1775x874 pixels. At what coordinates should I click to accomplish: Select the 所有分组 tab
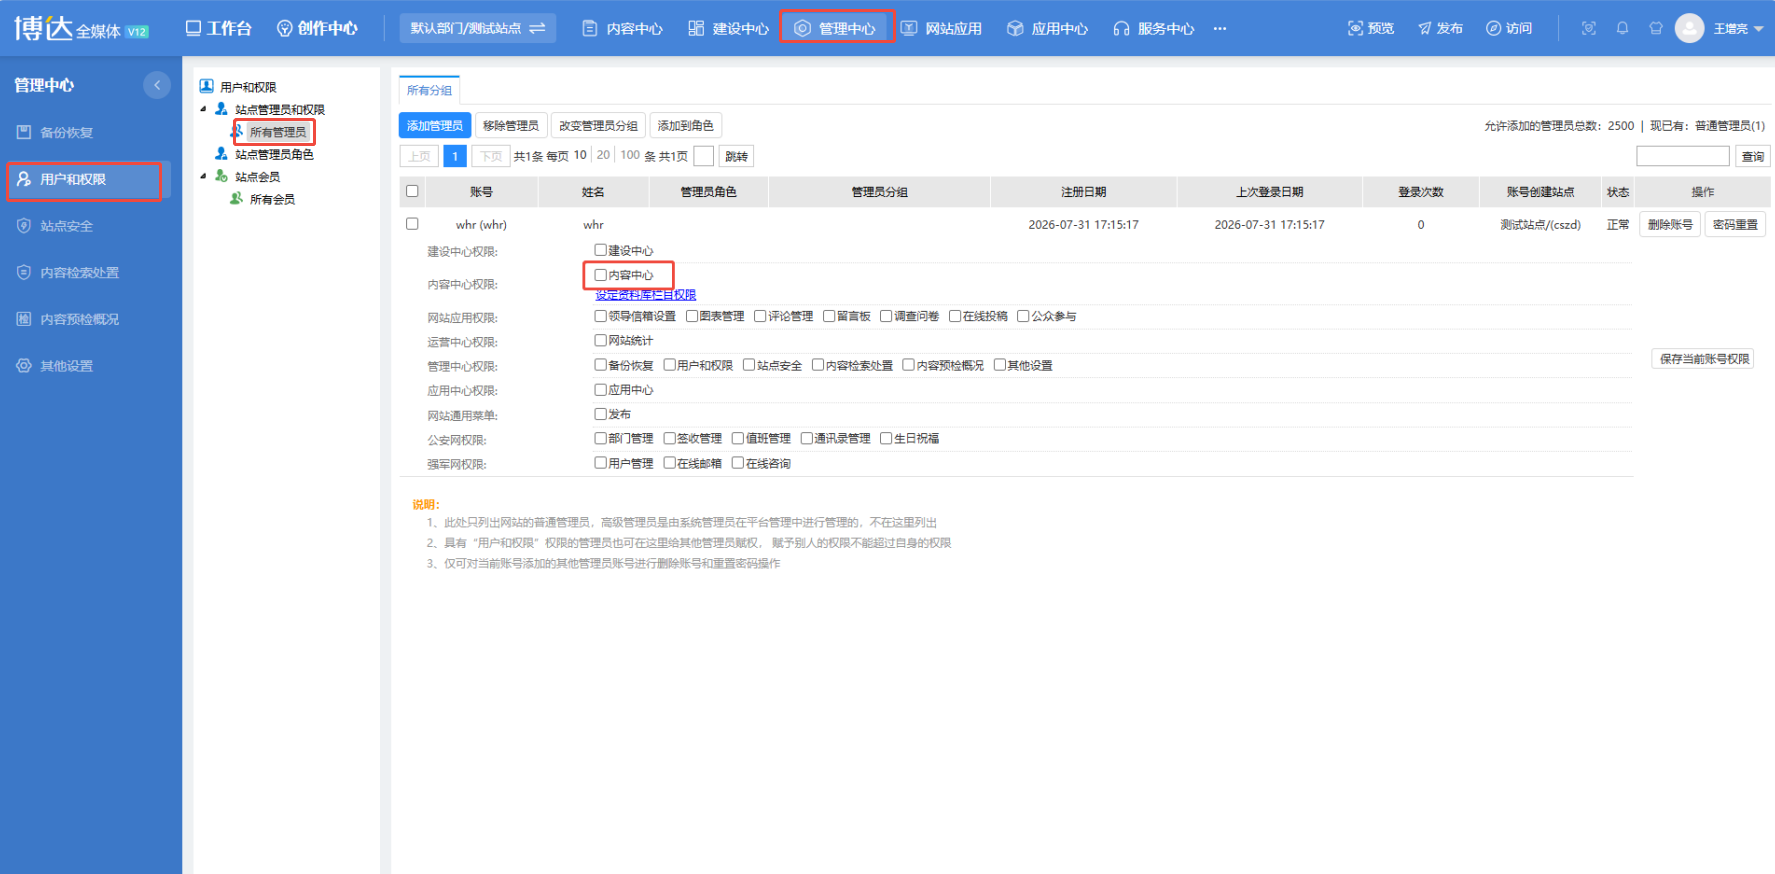point(429,90)
